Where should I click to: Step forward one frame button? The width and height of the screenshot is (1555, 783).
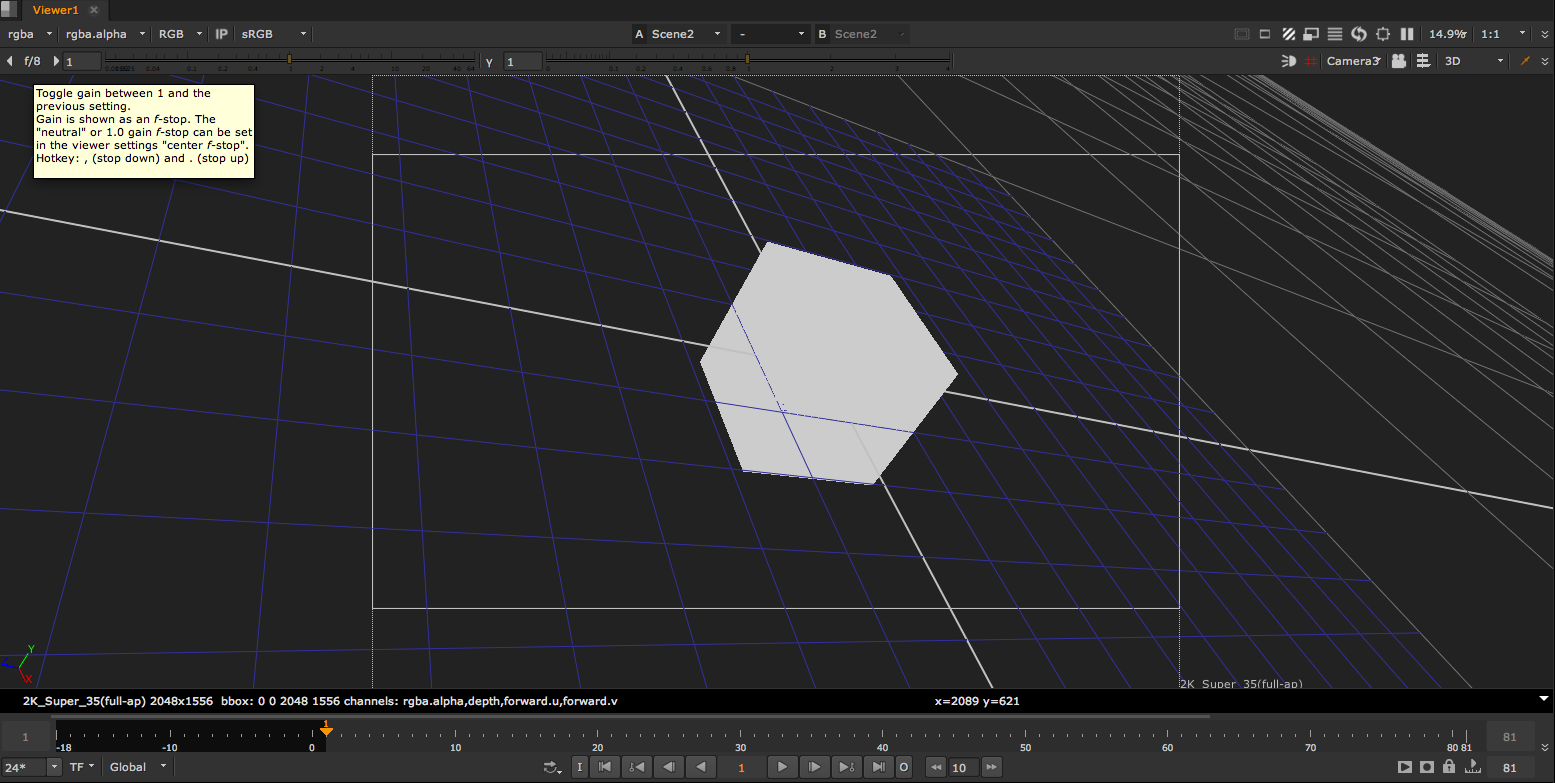[814, 767]
